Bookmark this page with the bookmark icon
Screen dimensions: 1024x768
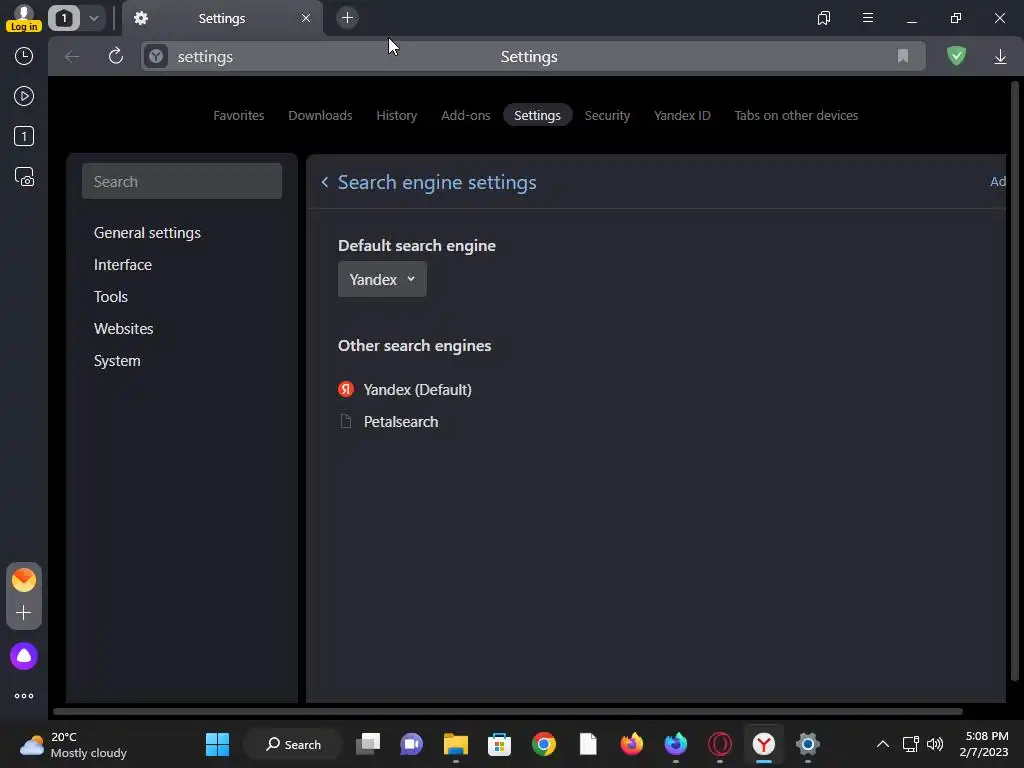click(903, 56)
